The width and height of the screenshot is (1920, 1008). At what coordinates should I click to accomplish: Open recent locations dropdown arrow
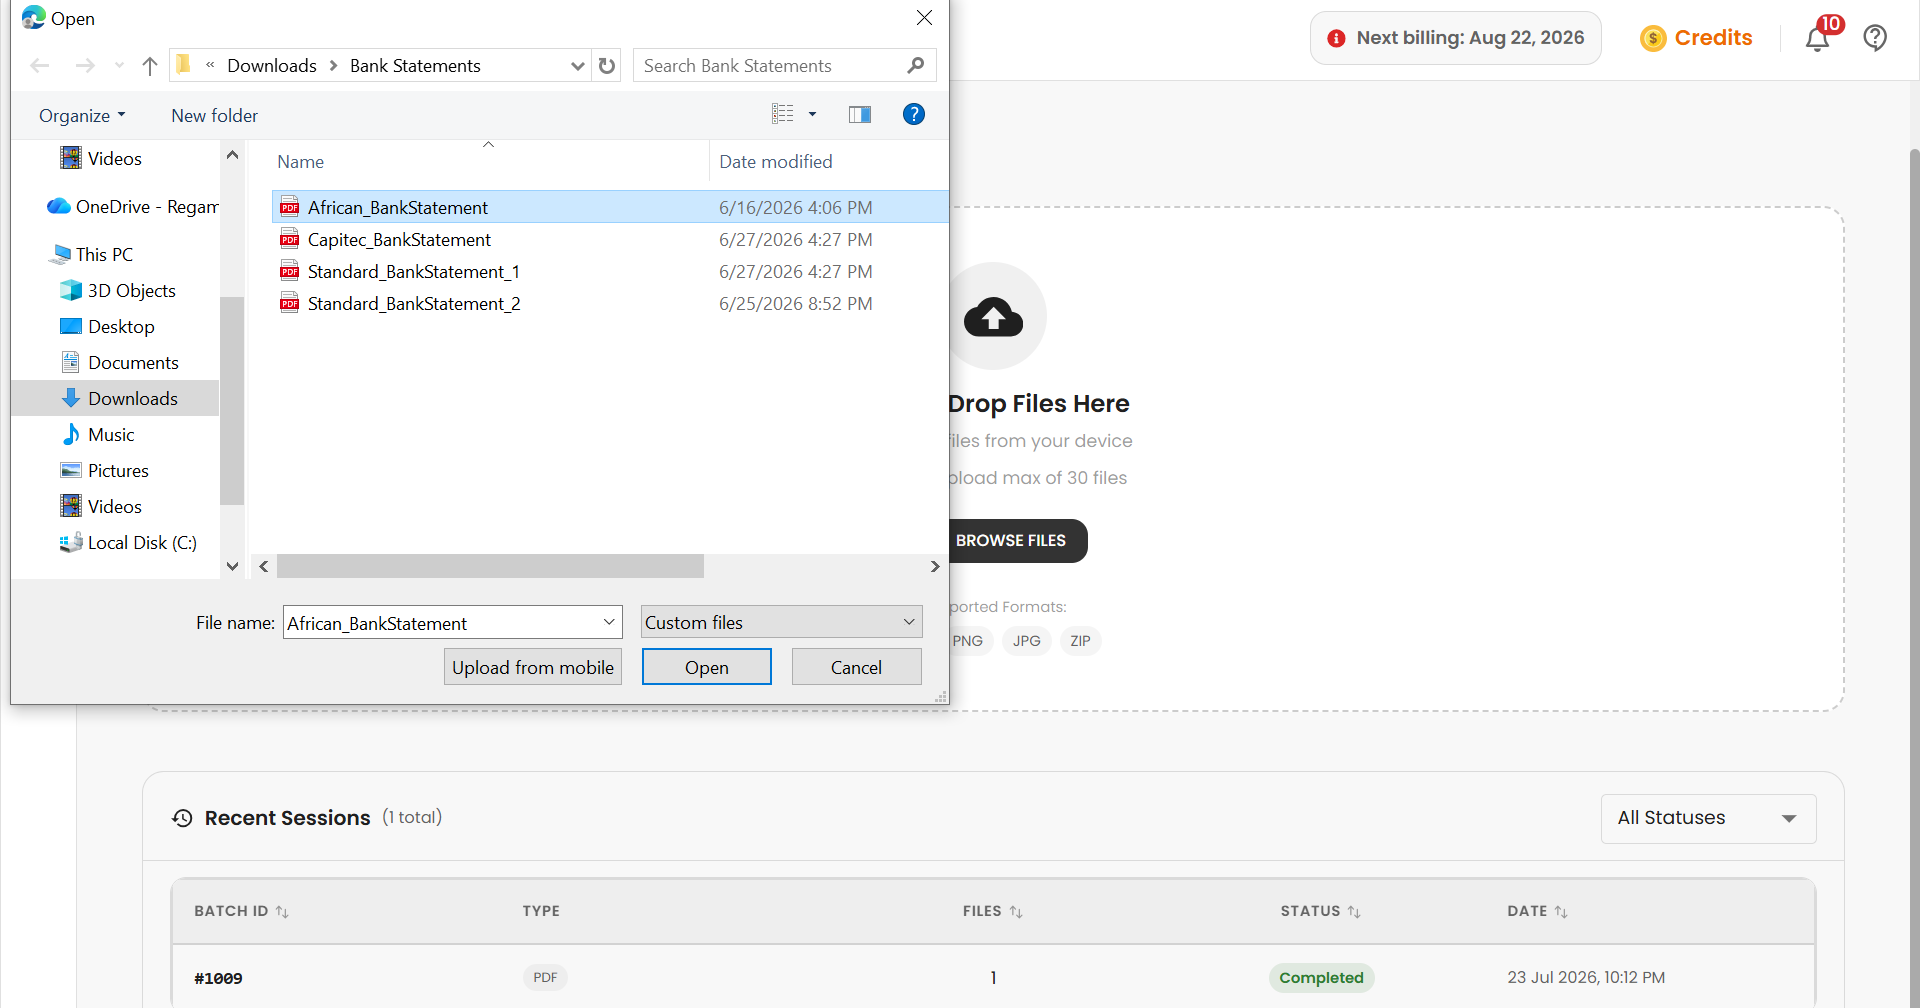click(x=119, y=66)
